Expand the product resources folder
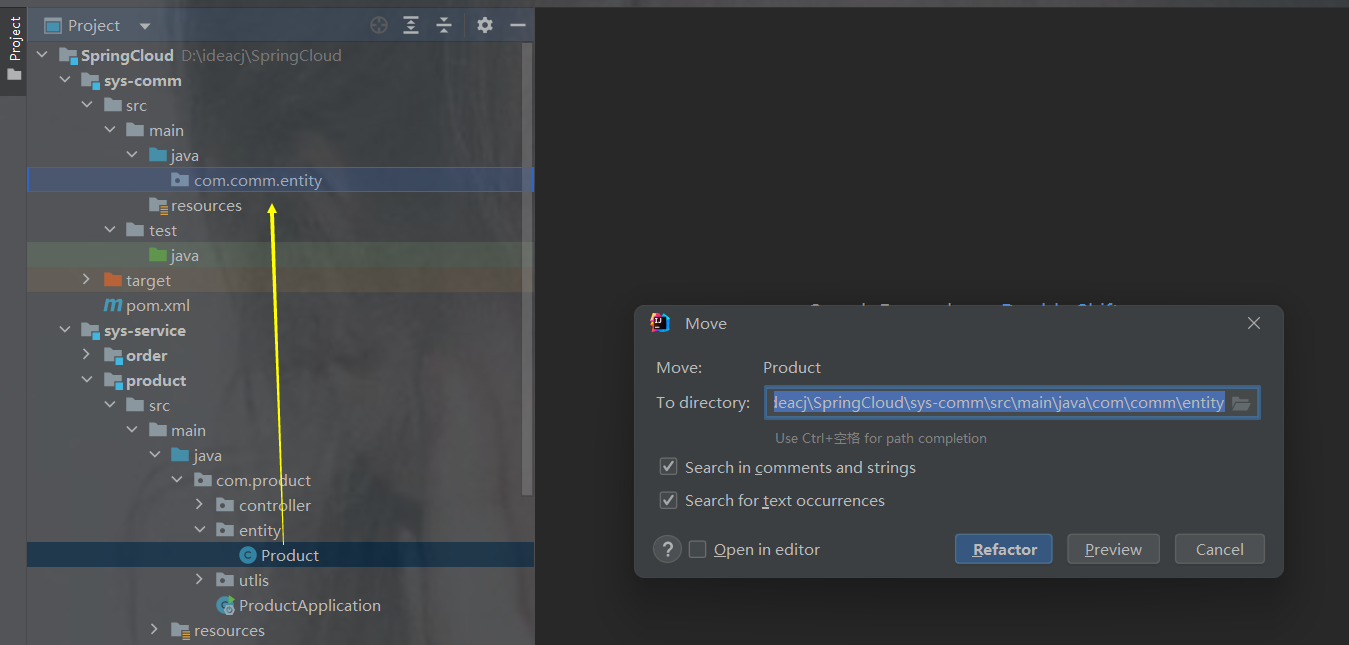Viewport: 1349px width, 645px height. tap(155, 631)
